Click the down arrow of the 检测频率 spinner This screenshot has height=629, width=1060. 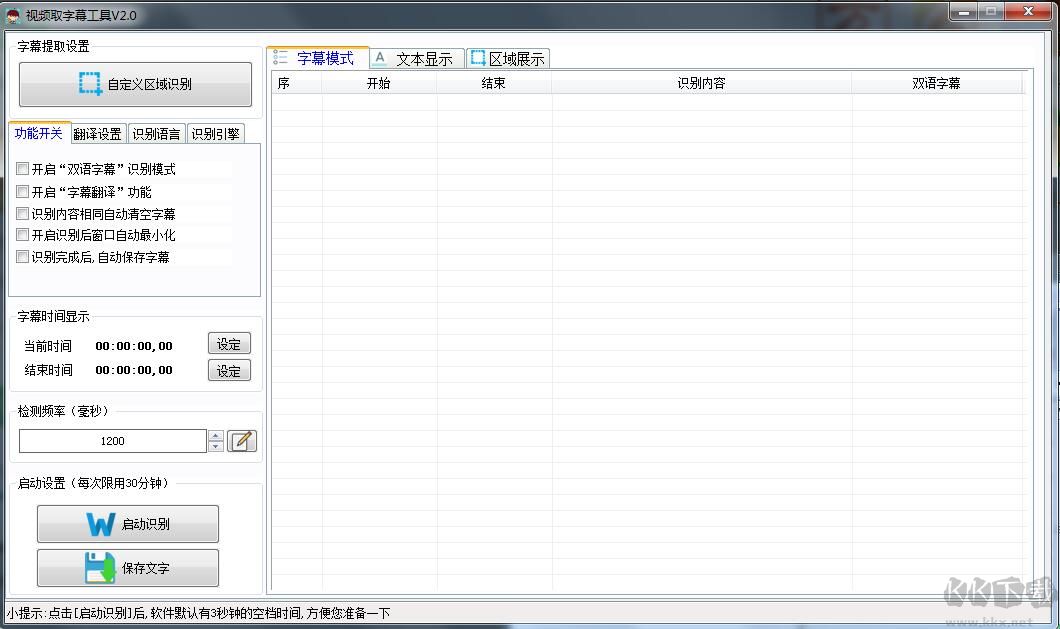click(216, 446)
